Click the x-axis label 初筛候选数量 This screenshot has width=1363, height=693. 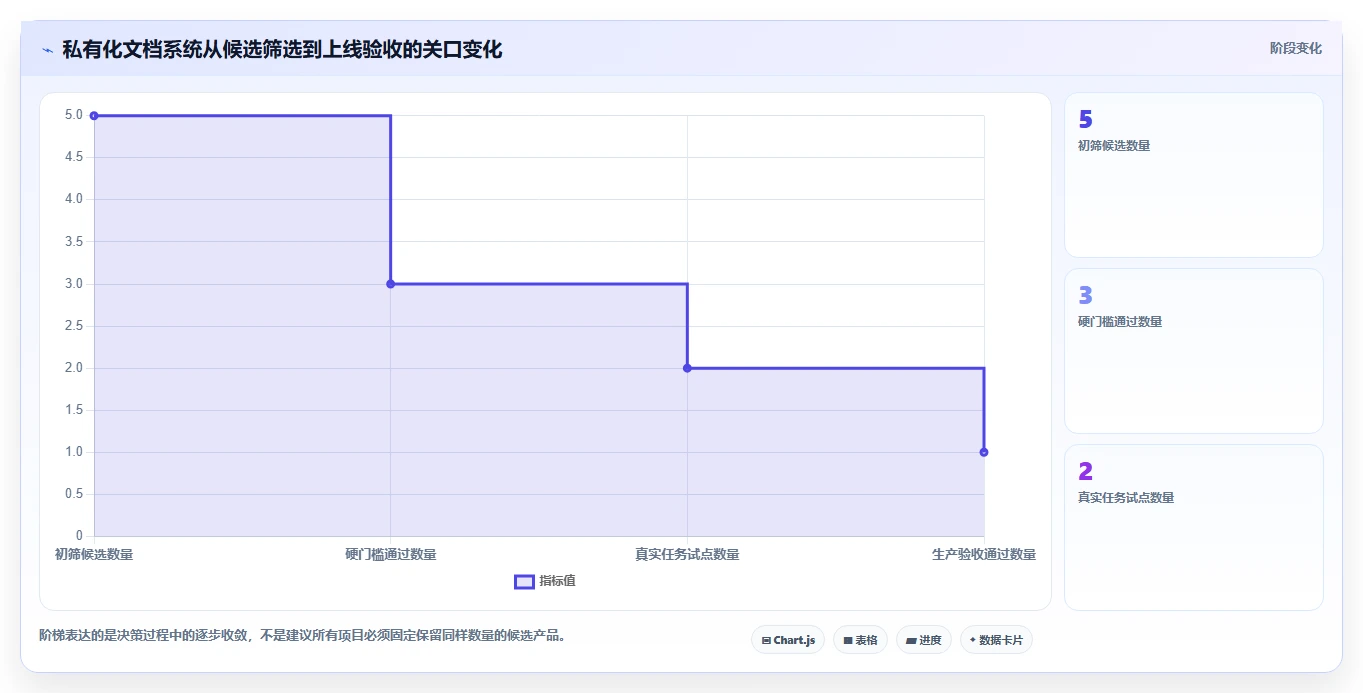94,554
